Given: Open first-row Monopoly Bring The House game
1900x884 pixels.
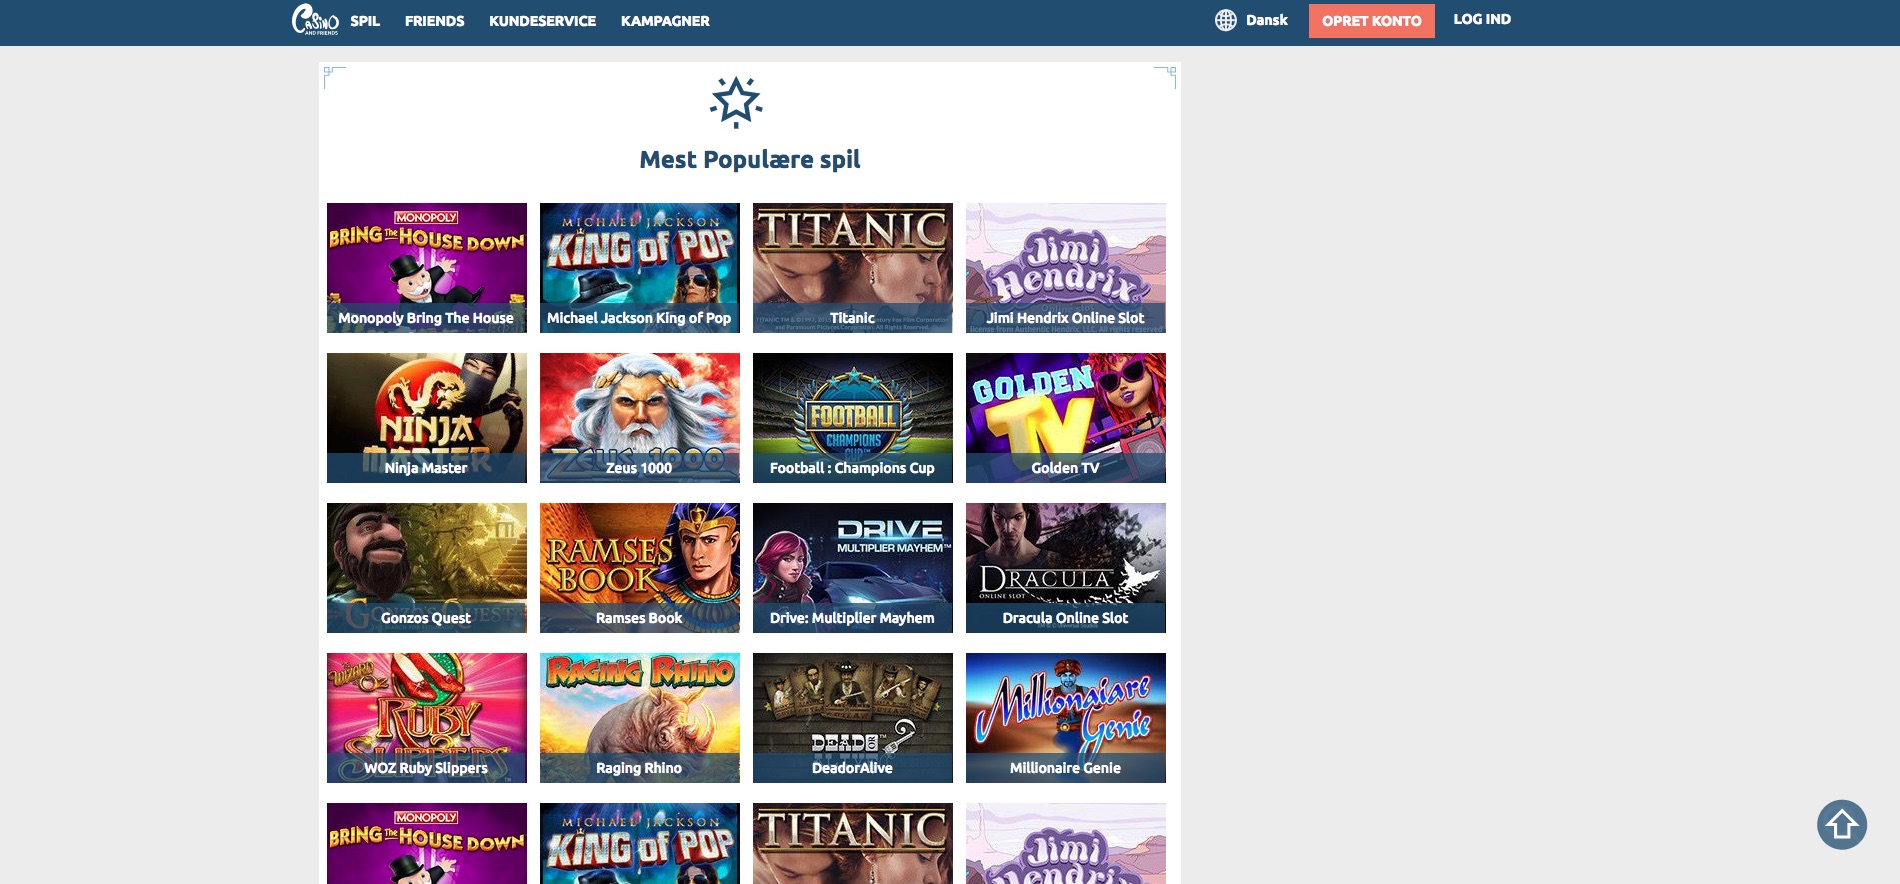Looking at the screenshot, I should 427,268.
